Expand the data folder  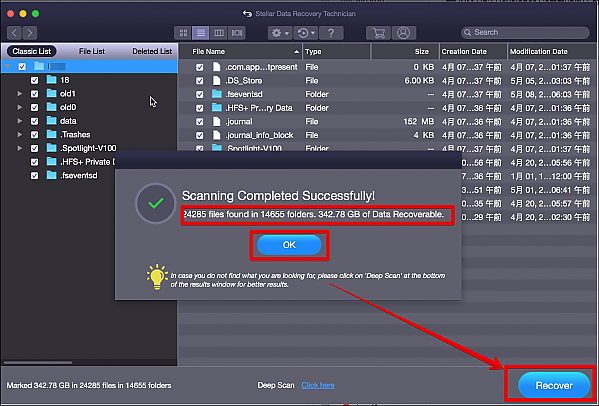pyautogui.click(x=20, y=121)
